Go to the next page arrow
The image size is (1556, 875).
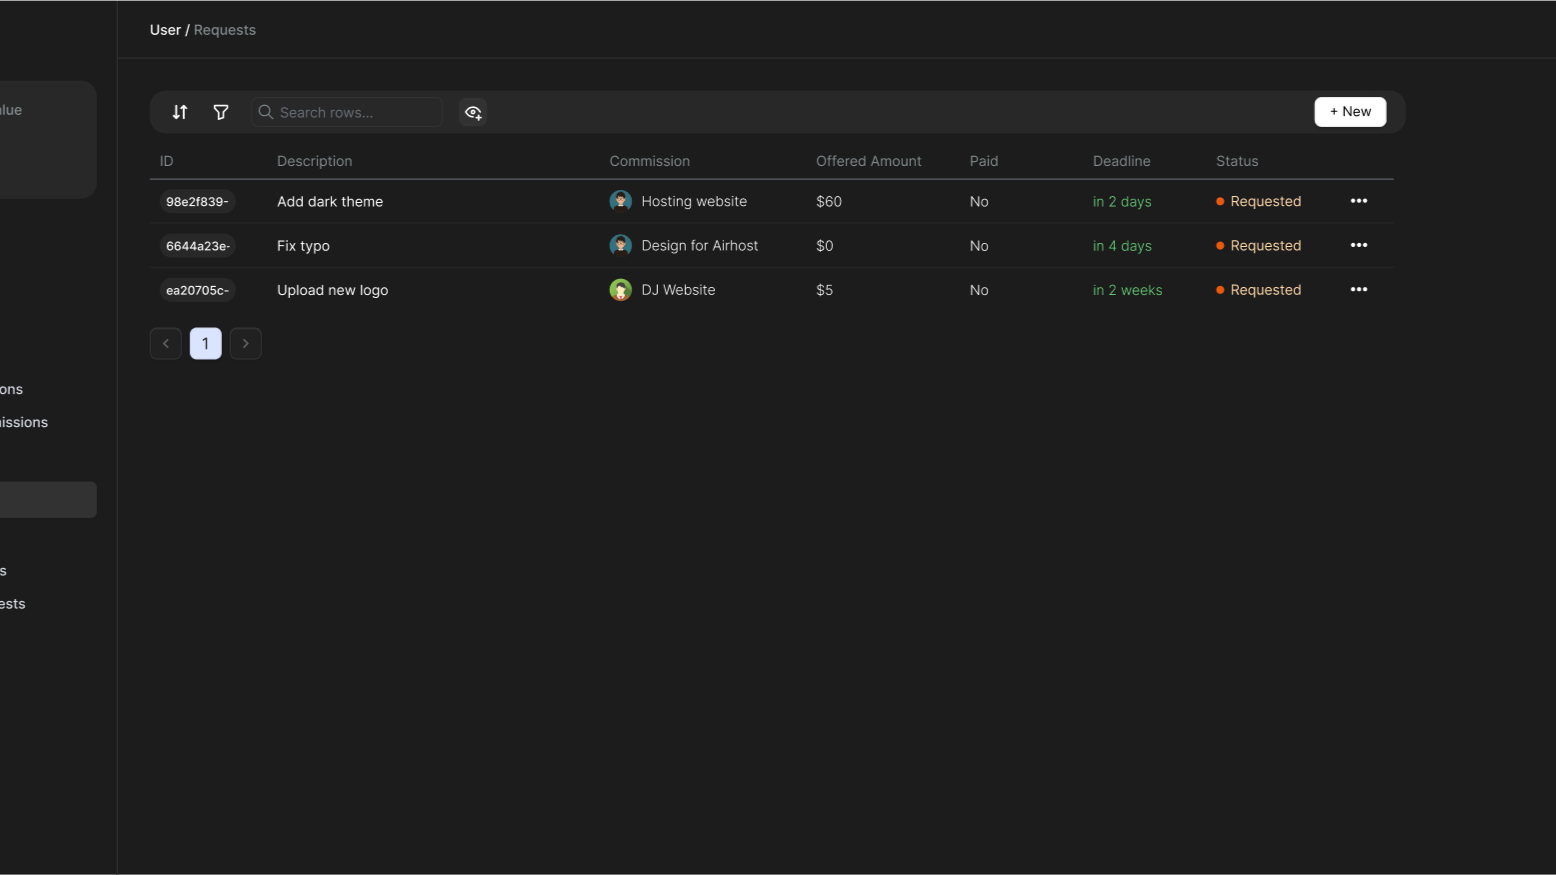coord(246,343)
